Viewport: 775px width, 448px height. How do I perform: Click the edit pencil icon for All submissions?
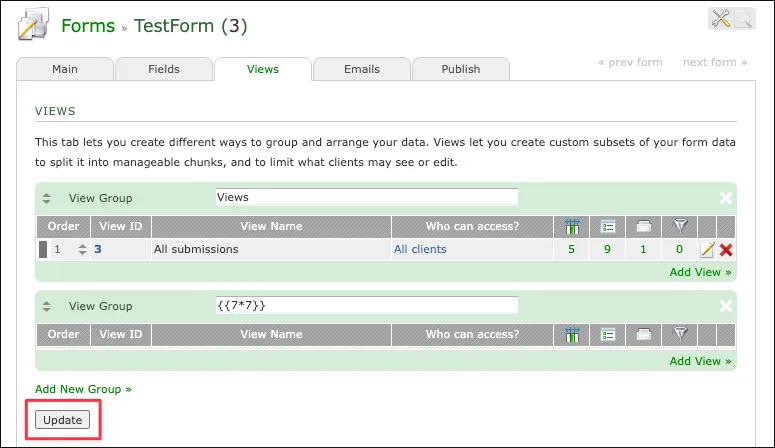[708, 249]
